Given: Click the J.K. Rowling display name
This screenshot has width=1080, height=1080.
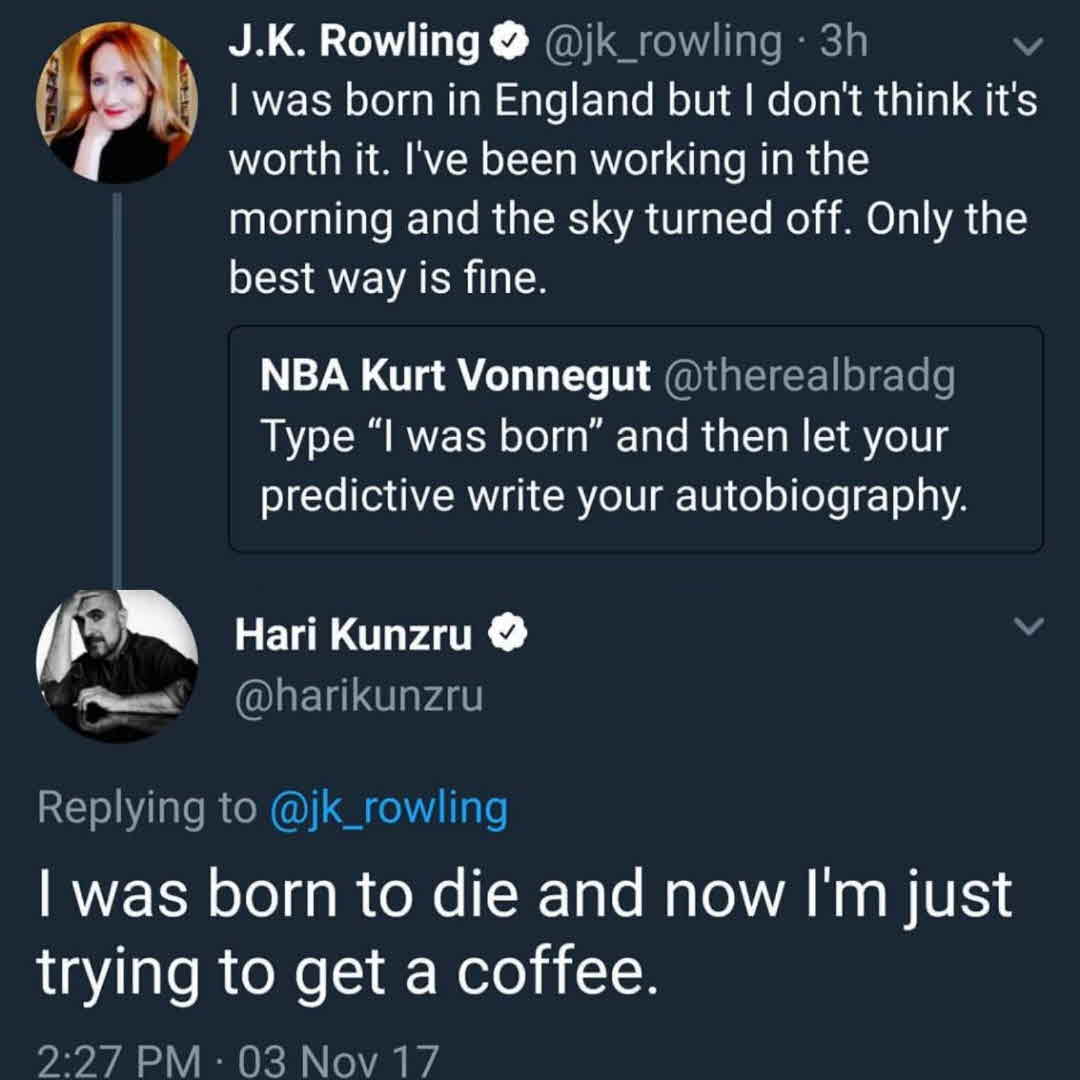Looking at the screenshot, I should (354, 42).
